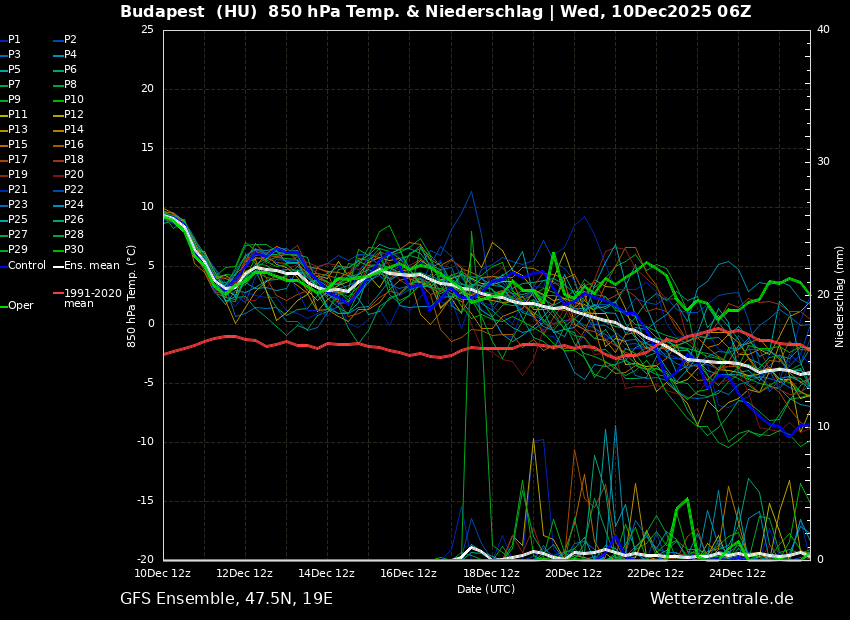Select the P10 legend entry
The height and width of the screenshot is (620, 850).
click(x=73, y=100)
